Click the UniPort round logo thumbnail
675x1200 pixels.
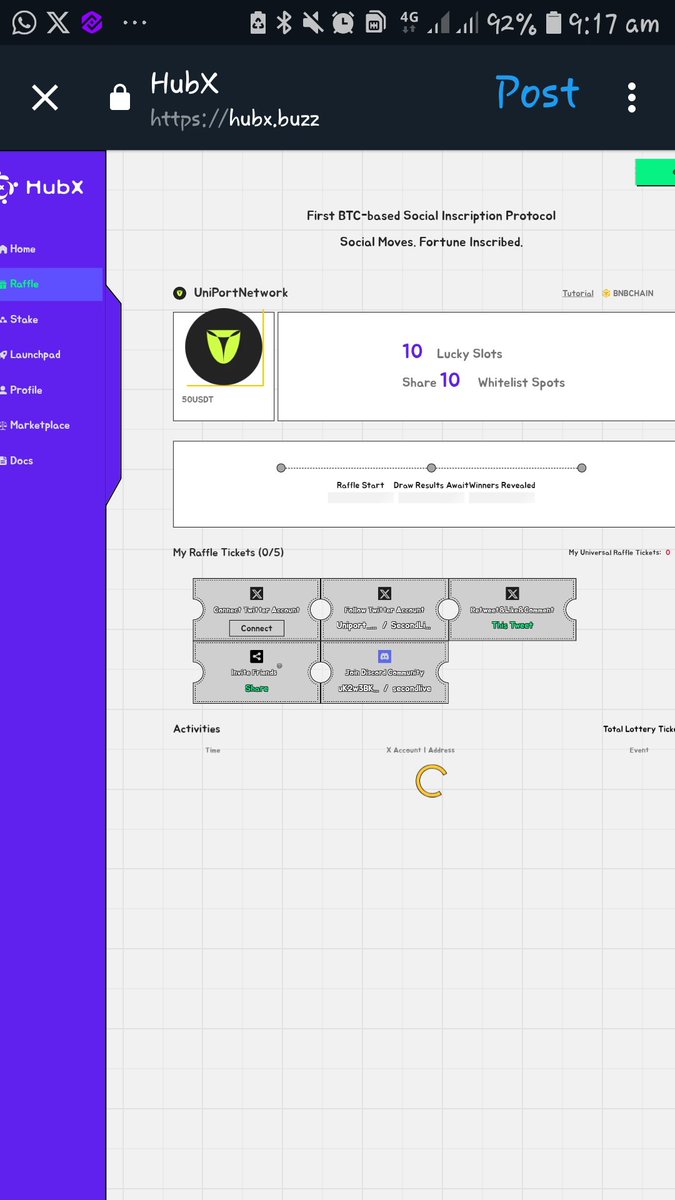click(x=224, y=347)
